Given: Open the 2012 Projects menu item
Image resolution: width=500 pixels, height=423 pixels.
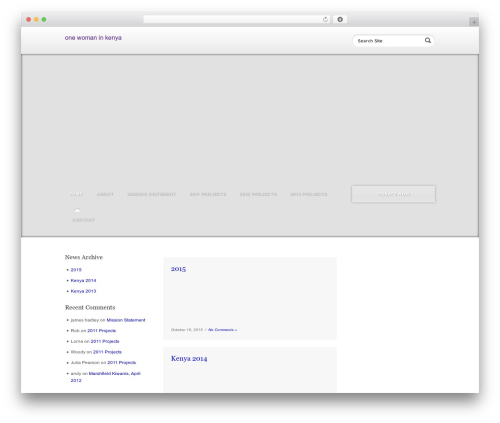Looking at the screenshot, I should click(258, 194).
